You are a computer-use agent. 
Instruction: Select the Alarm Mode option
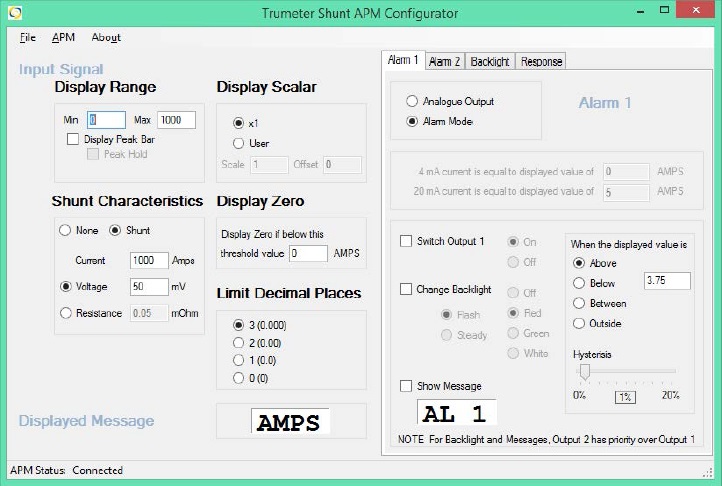pyautogui.click(x=412, y=121)
